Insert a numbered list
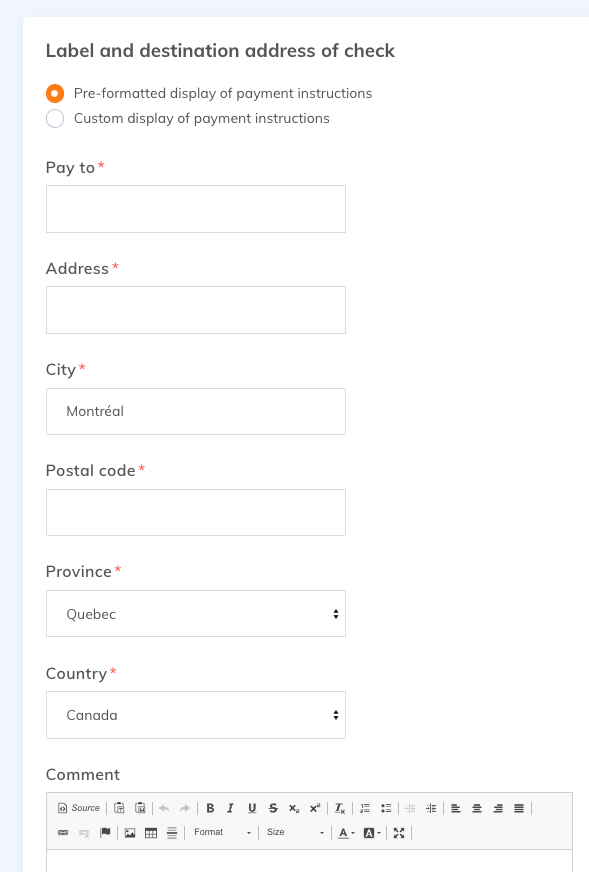Image resolution: width=589 pixels, height=872 pixels. (365, 808)
